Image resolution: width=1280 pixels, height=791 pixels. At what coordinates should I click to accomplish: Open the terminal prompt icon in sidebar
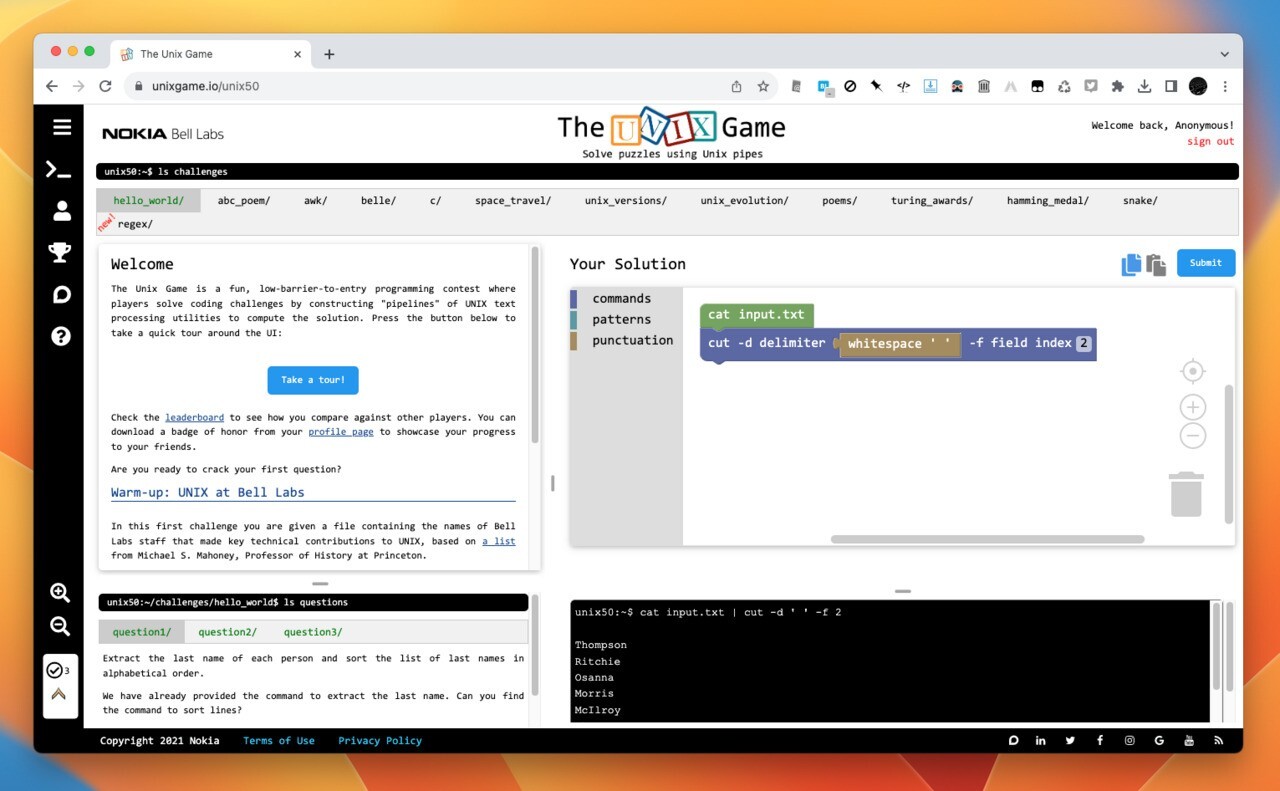click(x=60, y=169)
